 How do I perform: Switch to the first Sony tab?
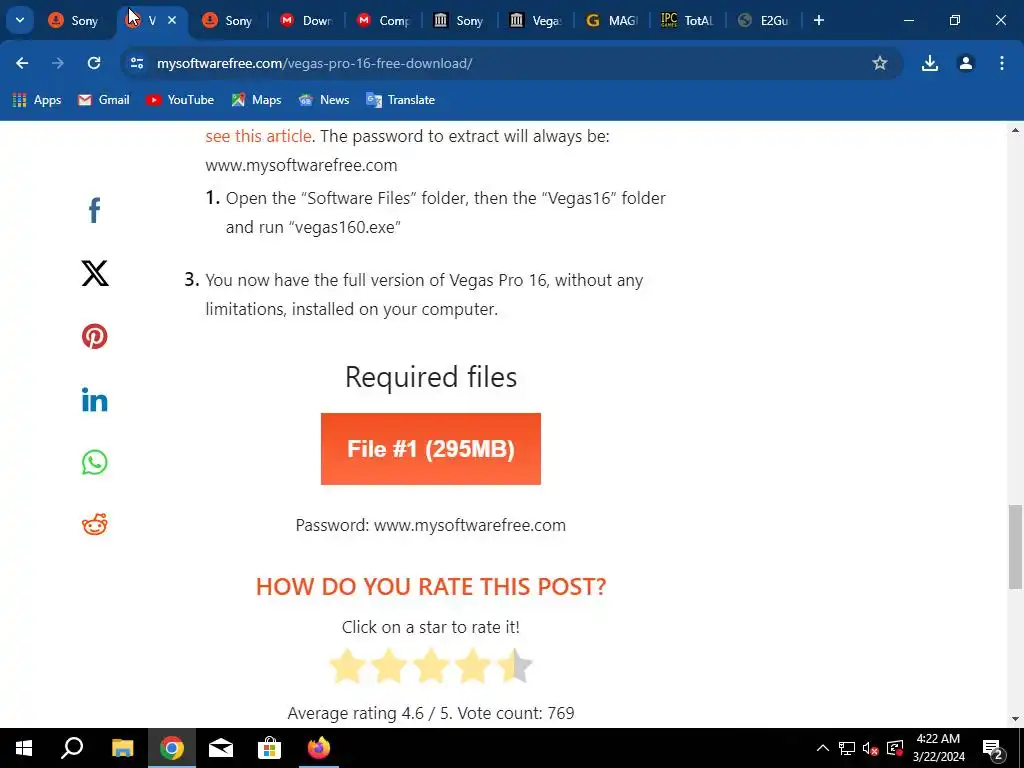tap(75, 20)
